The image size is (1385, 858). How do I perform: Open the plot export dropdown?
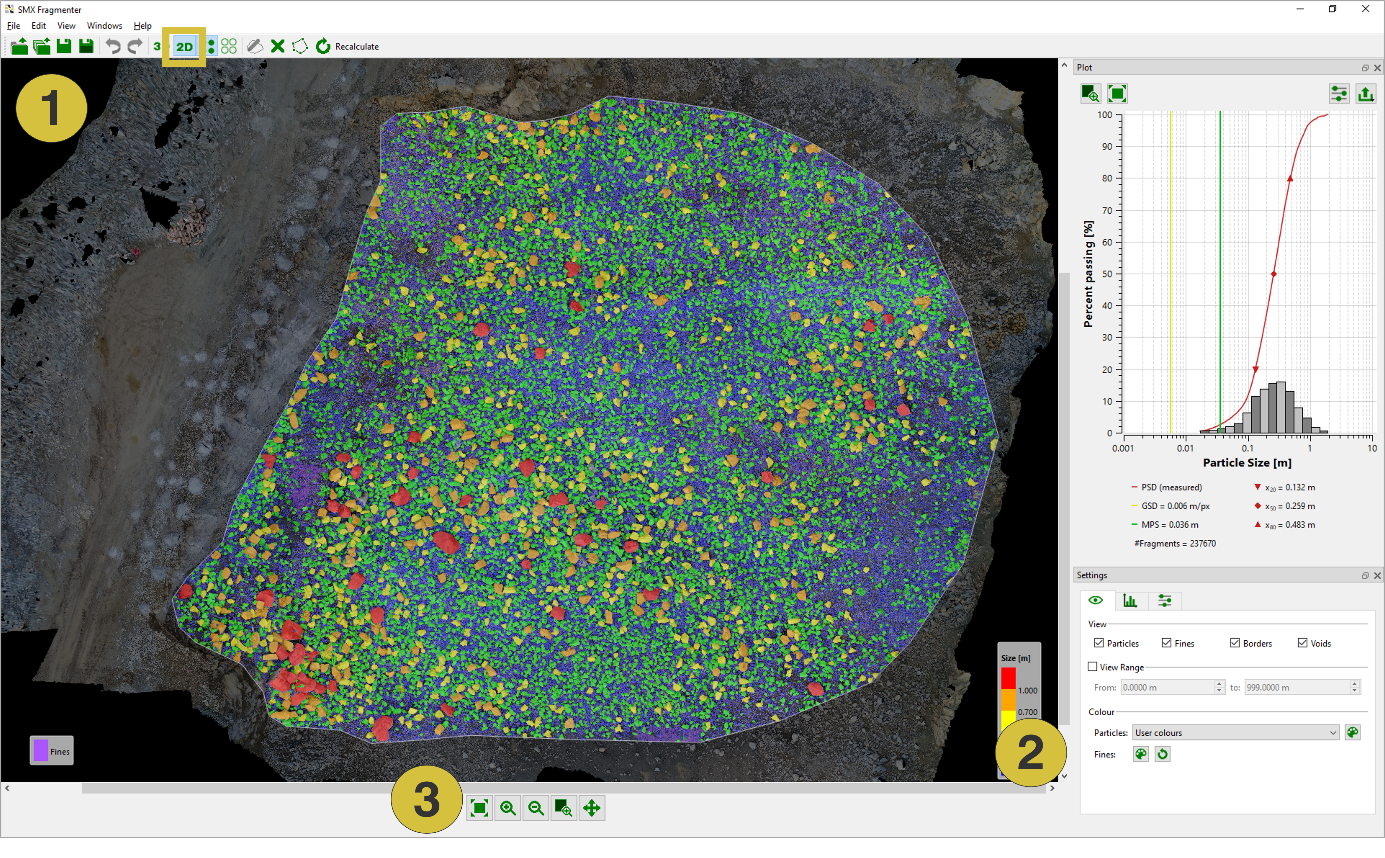[x=1366, y=94]
